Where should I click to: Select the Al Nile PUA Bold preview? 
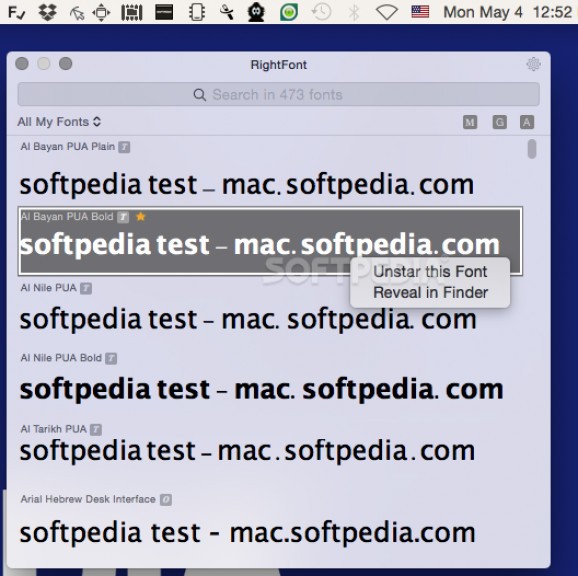tap(262, 389)
